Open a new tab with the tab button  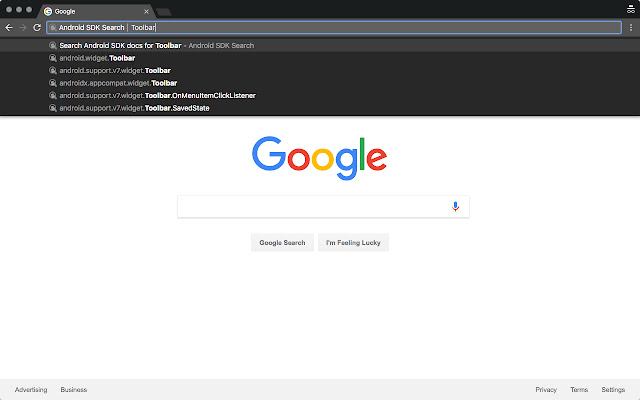(x=164, y=12)
